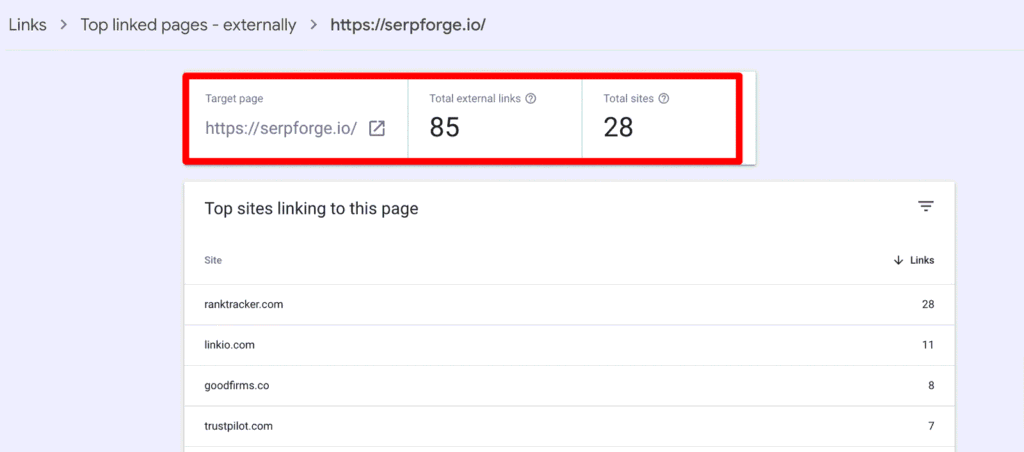Open the linkio.com row
The image size is (1024, 452).
(x=569, y=345)
